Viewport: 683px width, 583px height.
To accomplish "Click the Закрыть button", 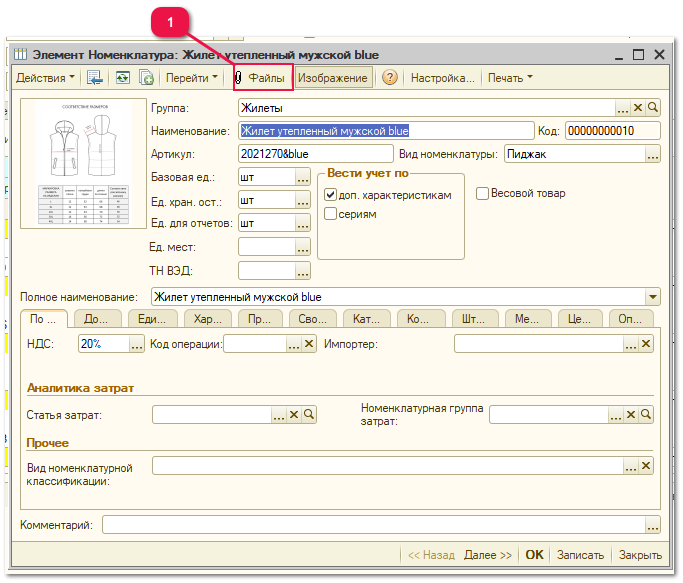I will [x=640, y=555].
